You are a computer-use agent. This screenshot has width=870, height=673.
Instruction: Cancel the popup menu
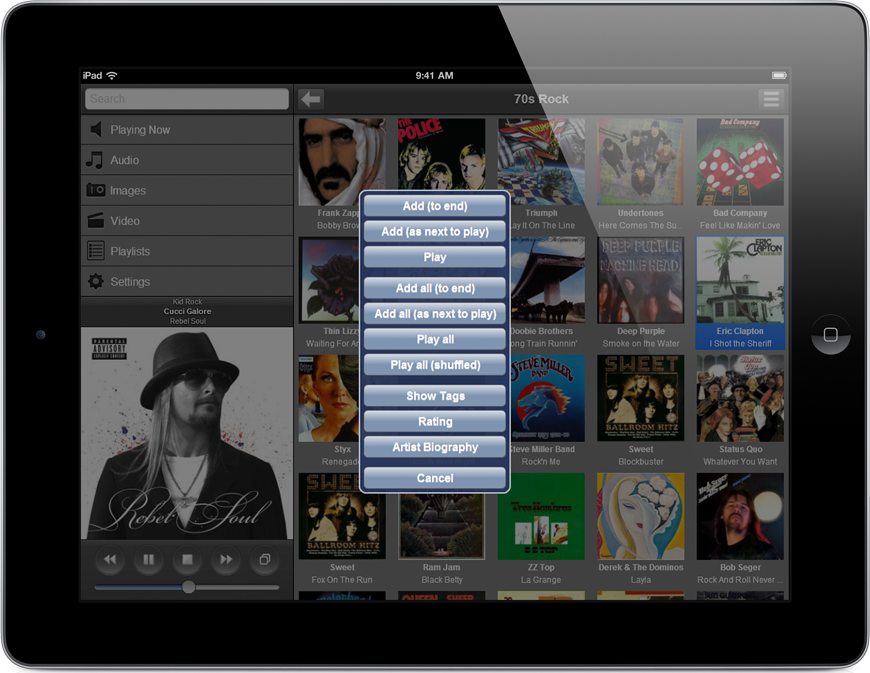[435, 478]
